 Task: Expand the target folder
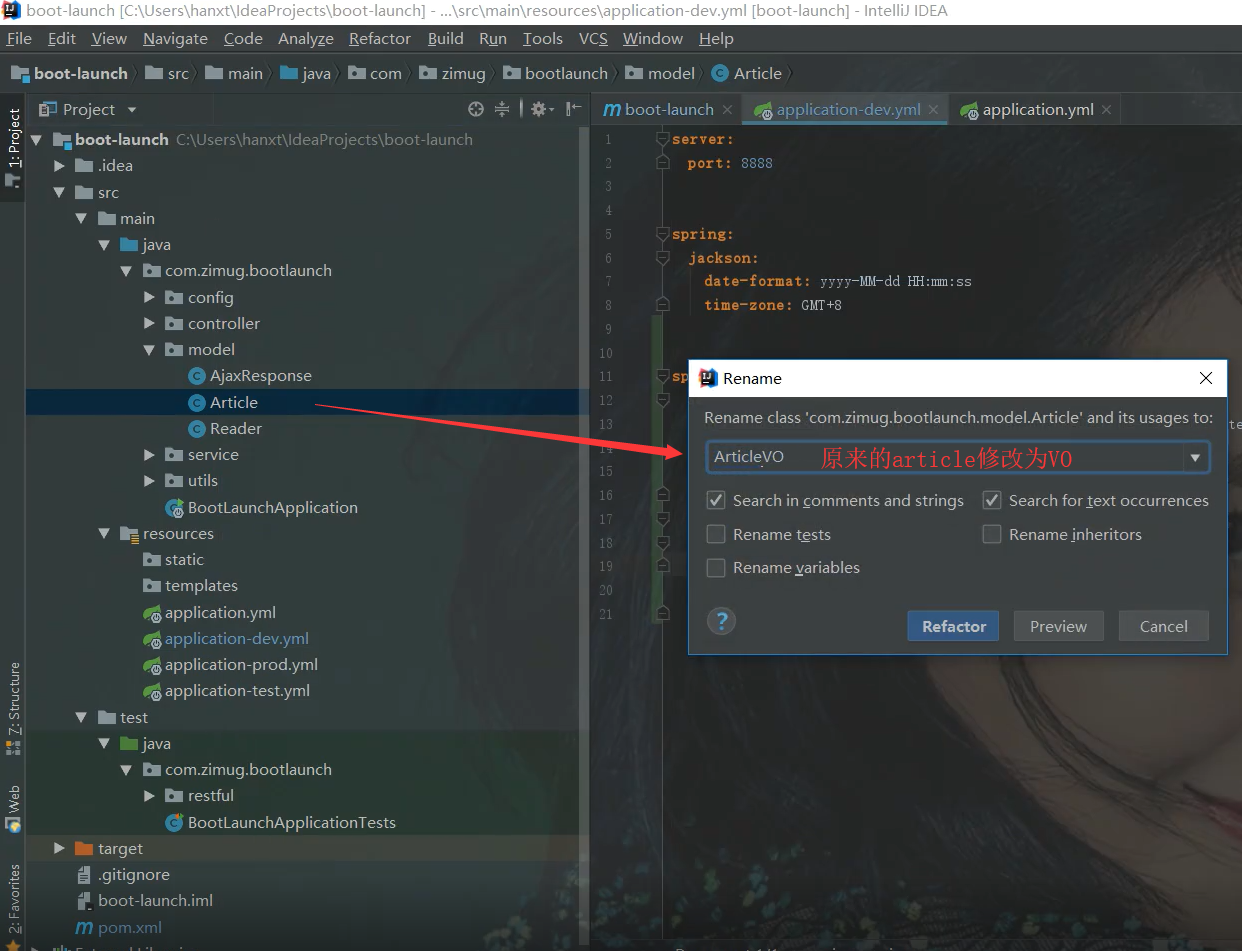tap(60, 848)
